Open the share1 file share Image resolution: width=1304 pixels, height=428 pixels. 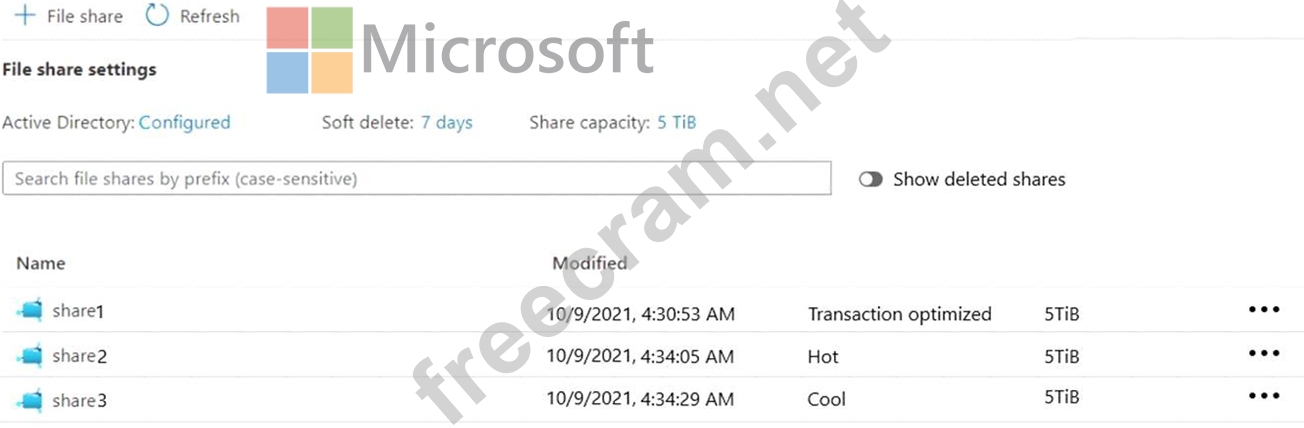[x=79, y=312]
